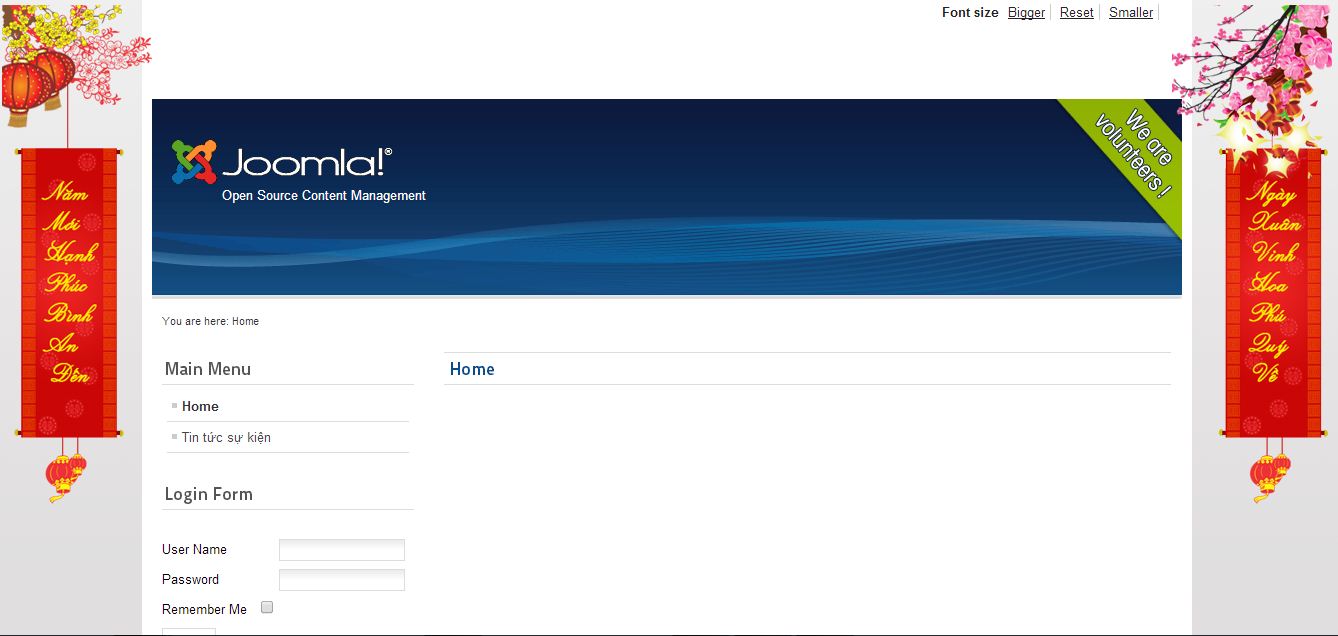Toggle the Remember Me checkbox
Image resolution: width=1338 pixels, height=636 pixels.
tap(267, 607)
